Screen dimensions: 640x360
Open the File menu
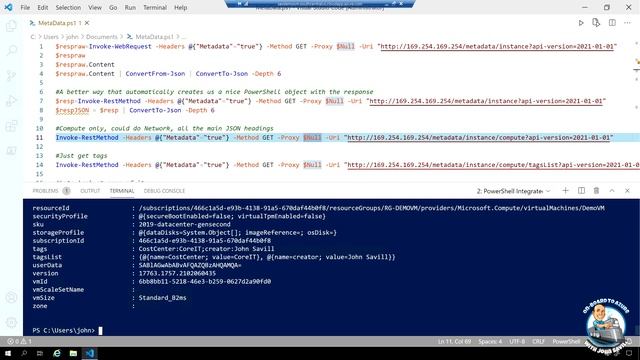pyautogui.click(x=25, y=7)
